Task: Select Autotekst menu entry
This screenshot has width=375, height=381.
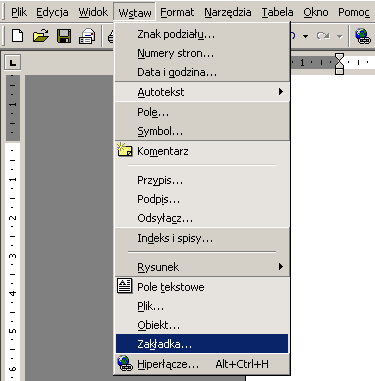Action: pos(202,92)
